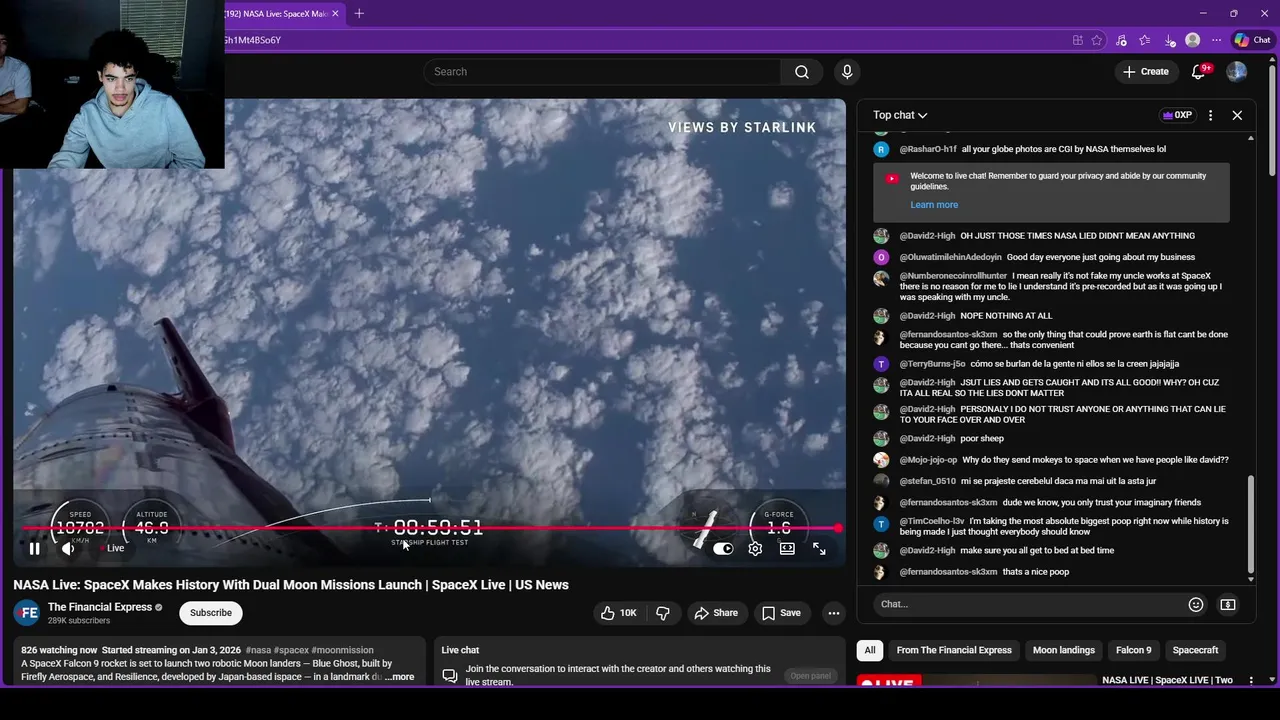Viewport: 1280px width, 720px height.
Task: Dislike the video
Action: click(x=663, y=613)
